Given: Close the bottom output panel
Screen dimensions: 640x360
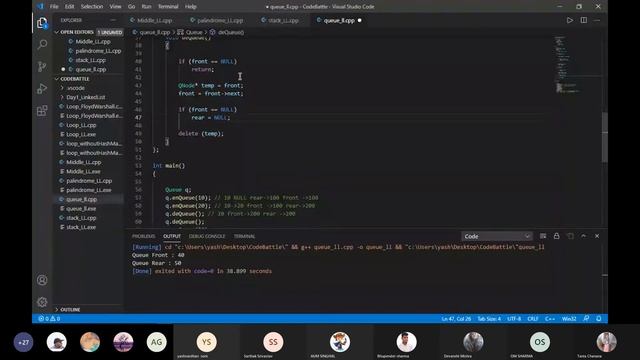Looking at the screenshot, I should tap(597, 236).
